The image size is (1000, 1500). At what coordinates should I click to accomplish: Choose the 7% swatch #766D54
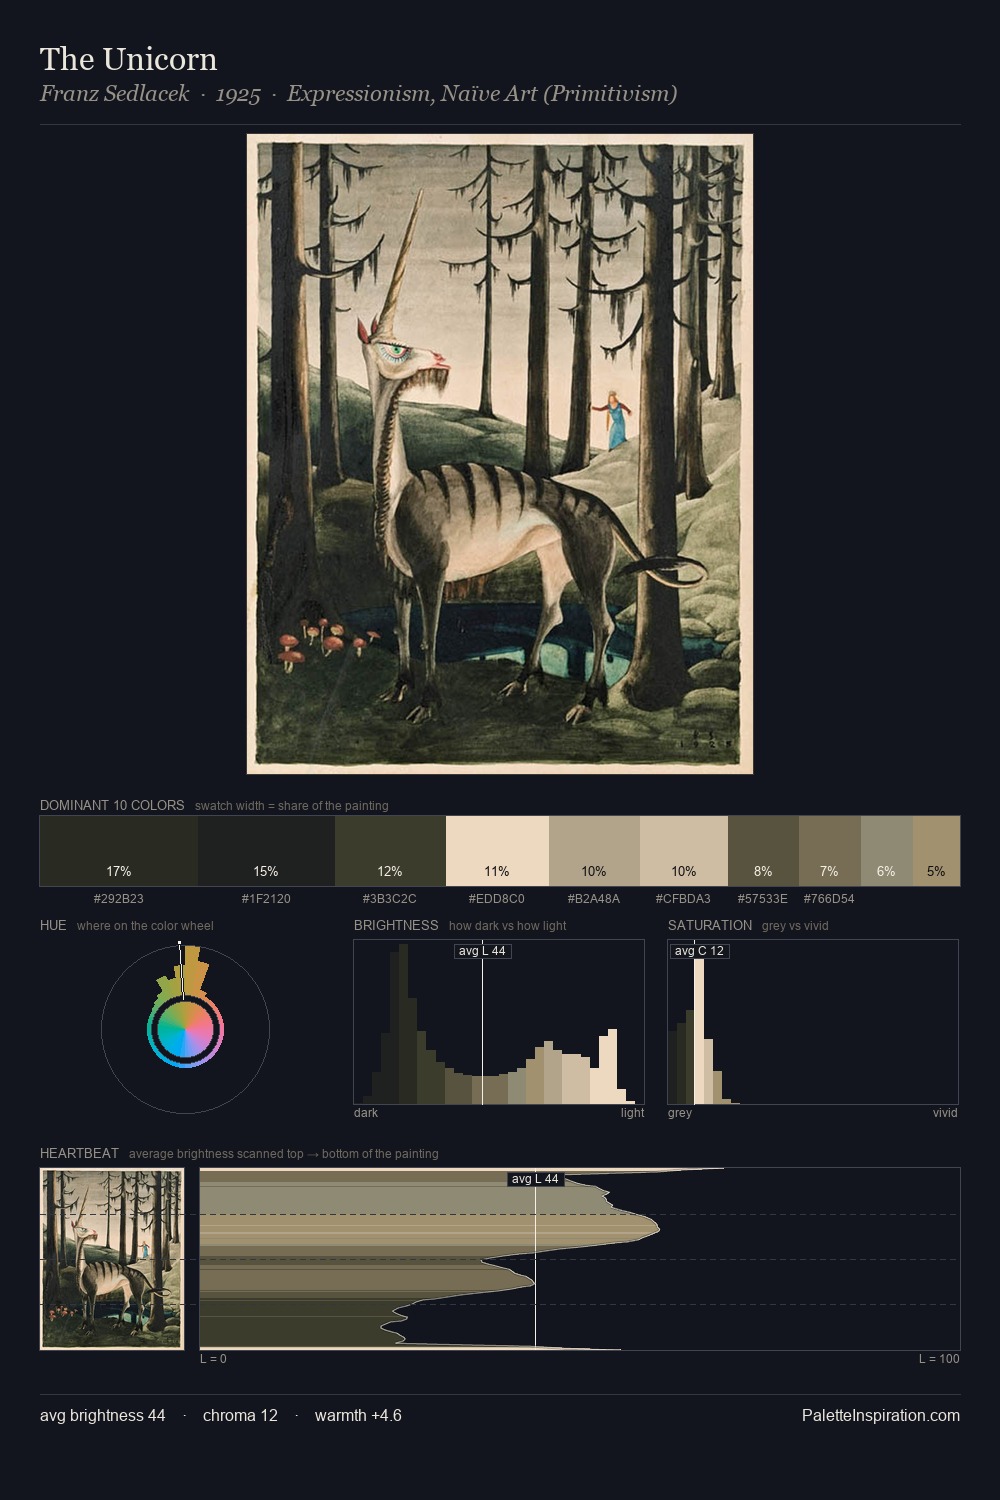tap(830, 851)
